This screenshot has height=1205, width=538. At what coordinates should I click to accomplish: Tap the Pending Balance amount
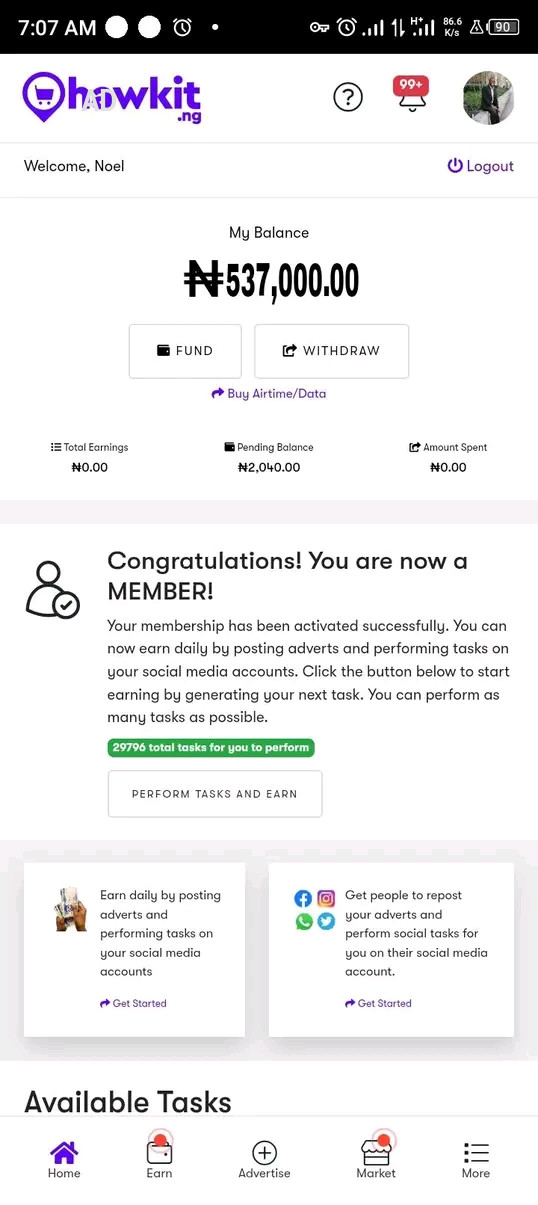pos(269,467)
